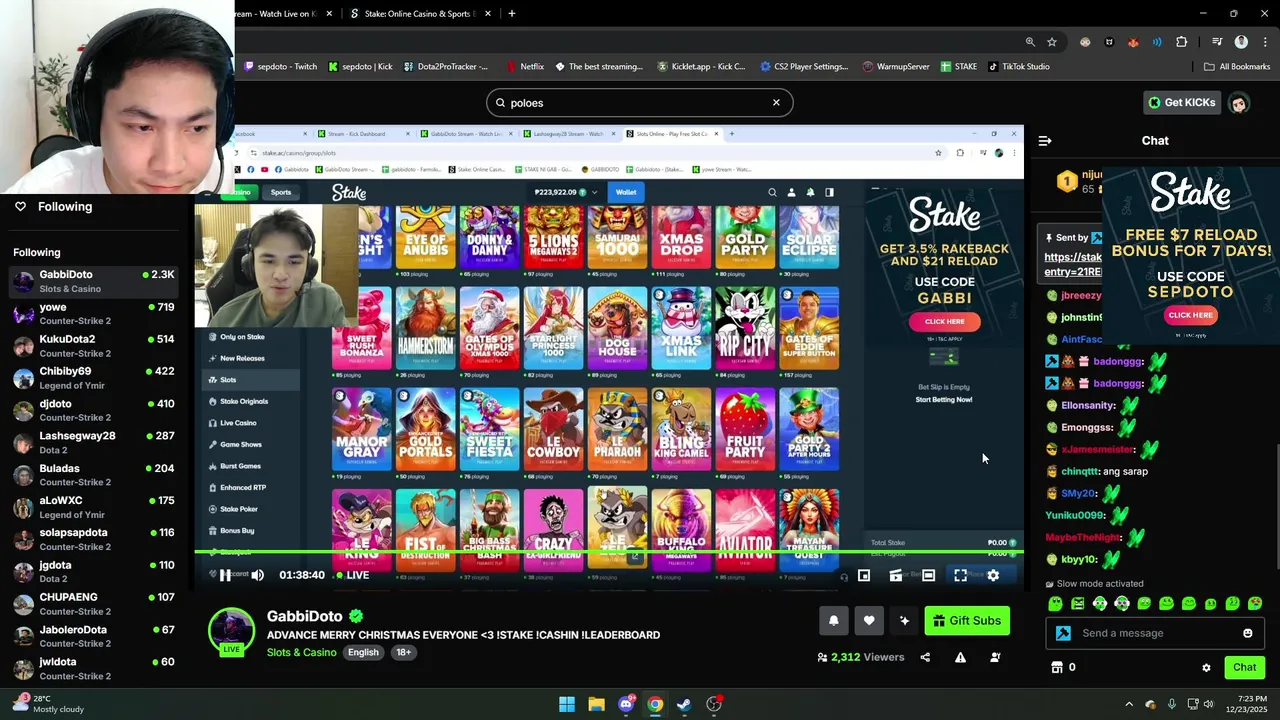Open the sepdoto - Twitch bookmark
Viewport: 1280px width, 720px height.
click(280, 67)
